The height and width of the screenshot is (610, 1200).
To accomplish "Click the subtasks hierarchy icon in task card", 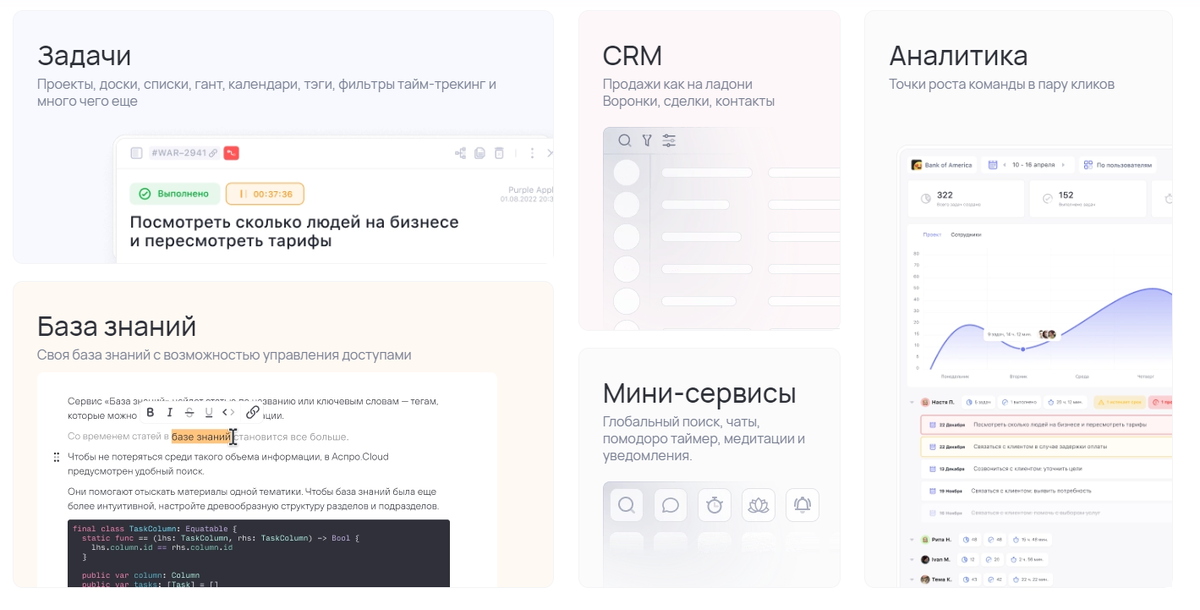I will click(x=460, y=153).
